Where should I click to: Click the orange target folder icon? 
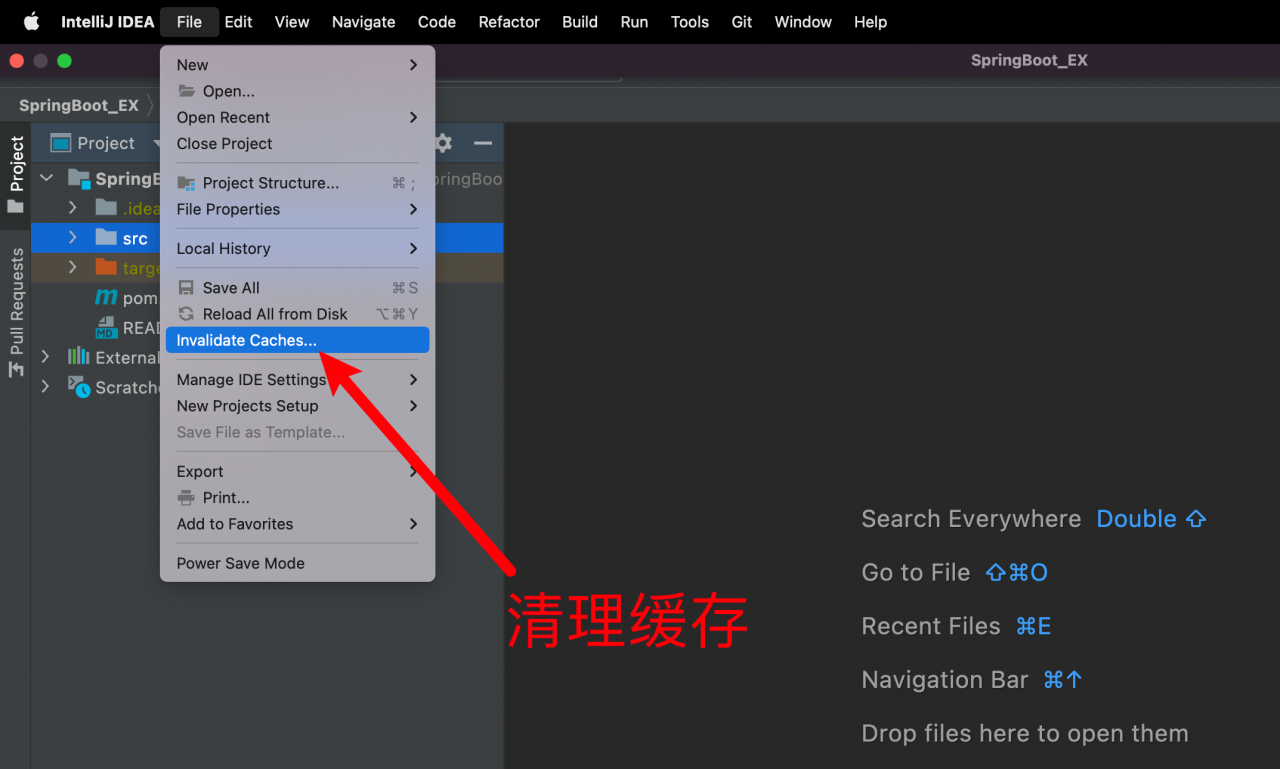pos(106,267)
